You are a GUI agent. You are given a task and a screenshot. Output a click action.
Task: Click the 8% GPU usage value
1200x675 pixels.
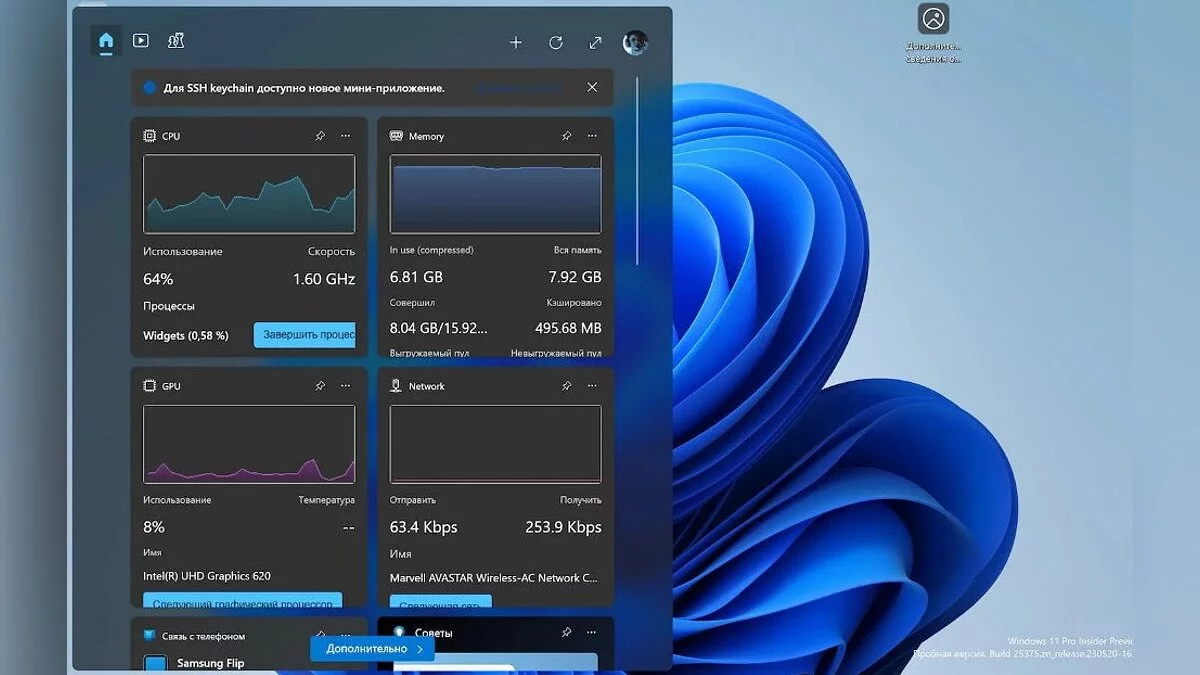coord(154,527)
